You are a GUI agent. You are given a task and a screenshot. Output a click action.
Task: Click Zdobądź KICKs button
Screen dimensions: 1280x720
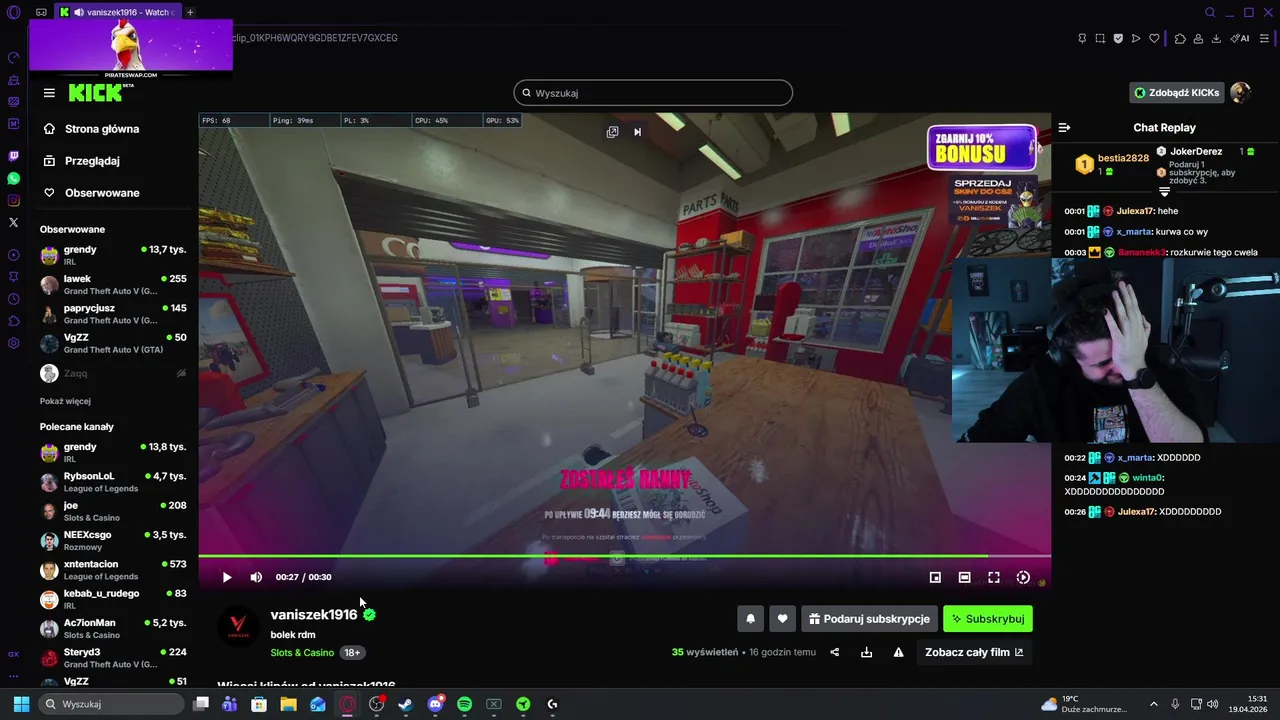pyautogui.click(x=1177, y=93)
